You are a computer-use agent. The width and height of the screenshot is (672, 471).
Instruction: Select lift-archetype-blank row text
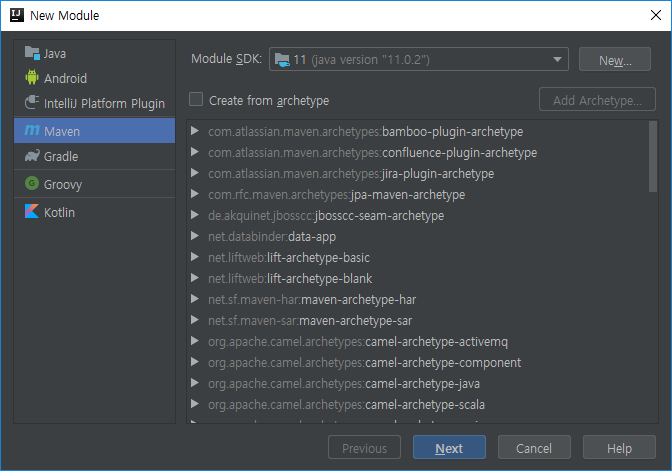point(290,279)
